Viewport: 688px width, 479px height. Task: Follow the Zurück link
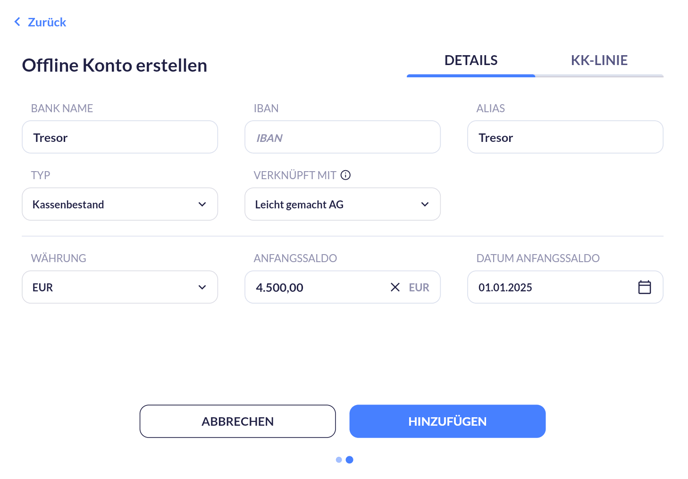47,22
